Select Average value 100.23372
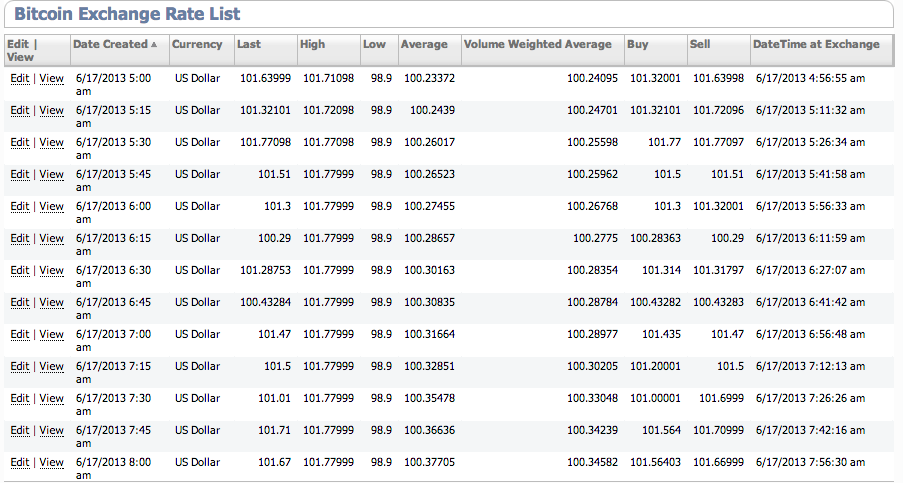Image resolution: width=903 pixels, height=483 pixels. coord(429,78)
